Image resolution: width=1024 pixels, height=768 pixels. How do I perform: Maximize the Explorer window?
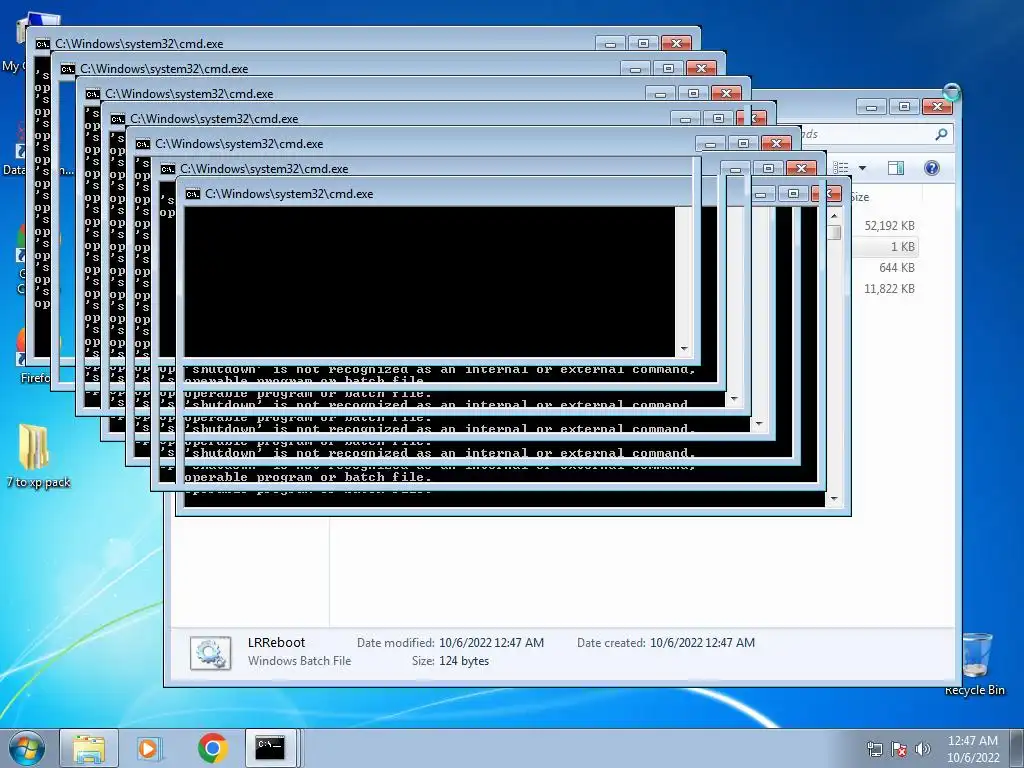pos(904,106)
